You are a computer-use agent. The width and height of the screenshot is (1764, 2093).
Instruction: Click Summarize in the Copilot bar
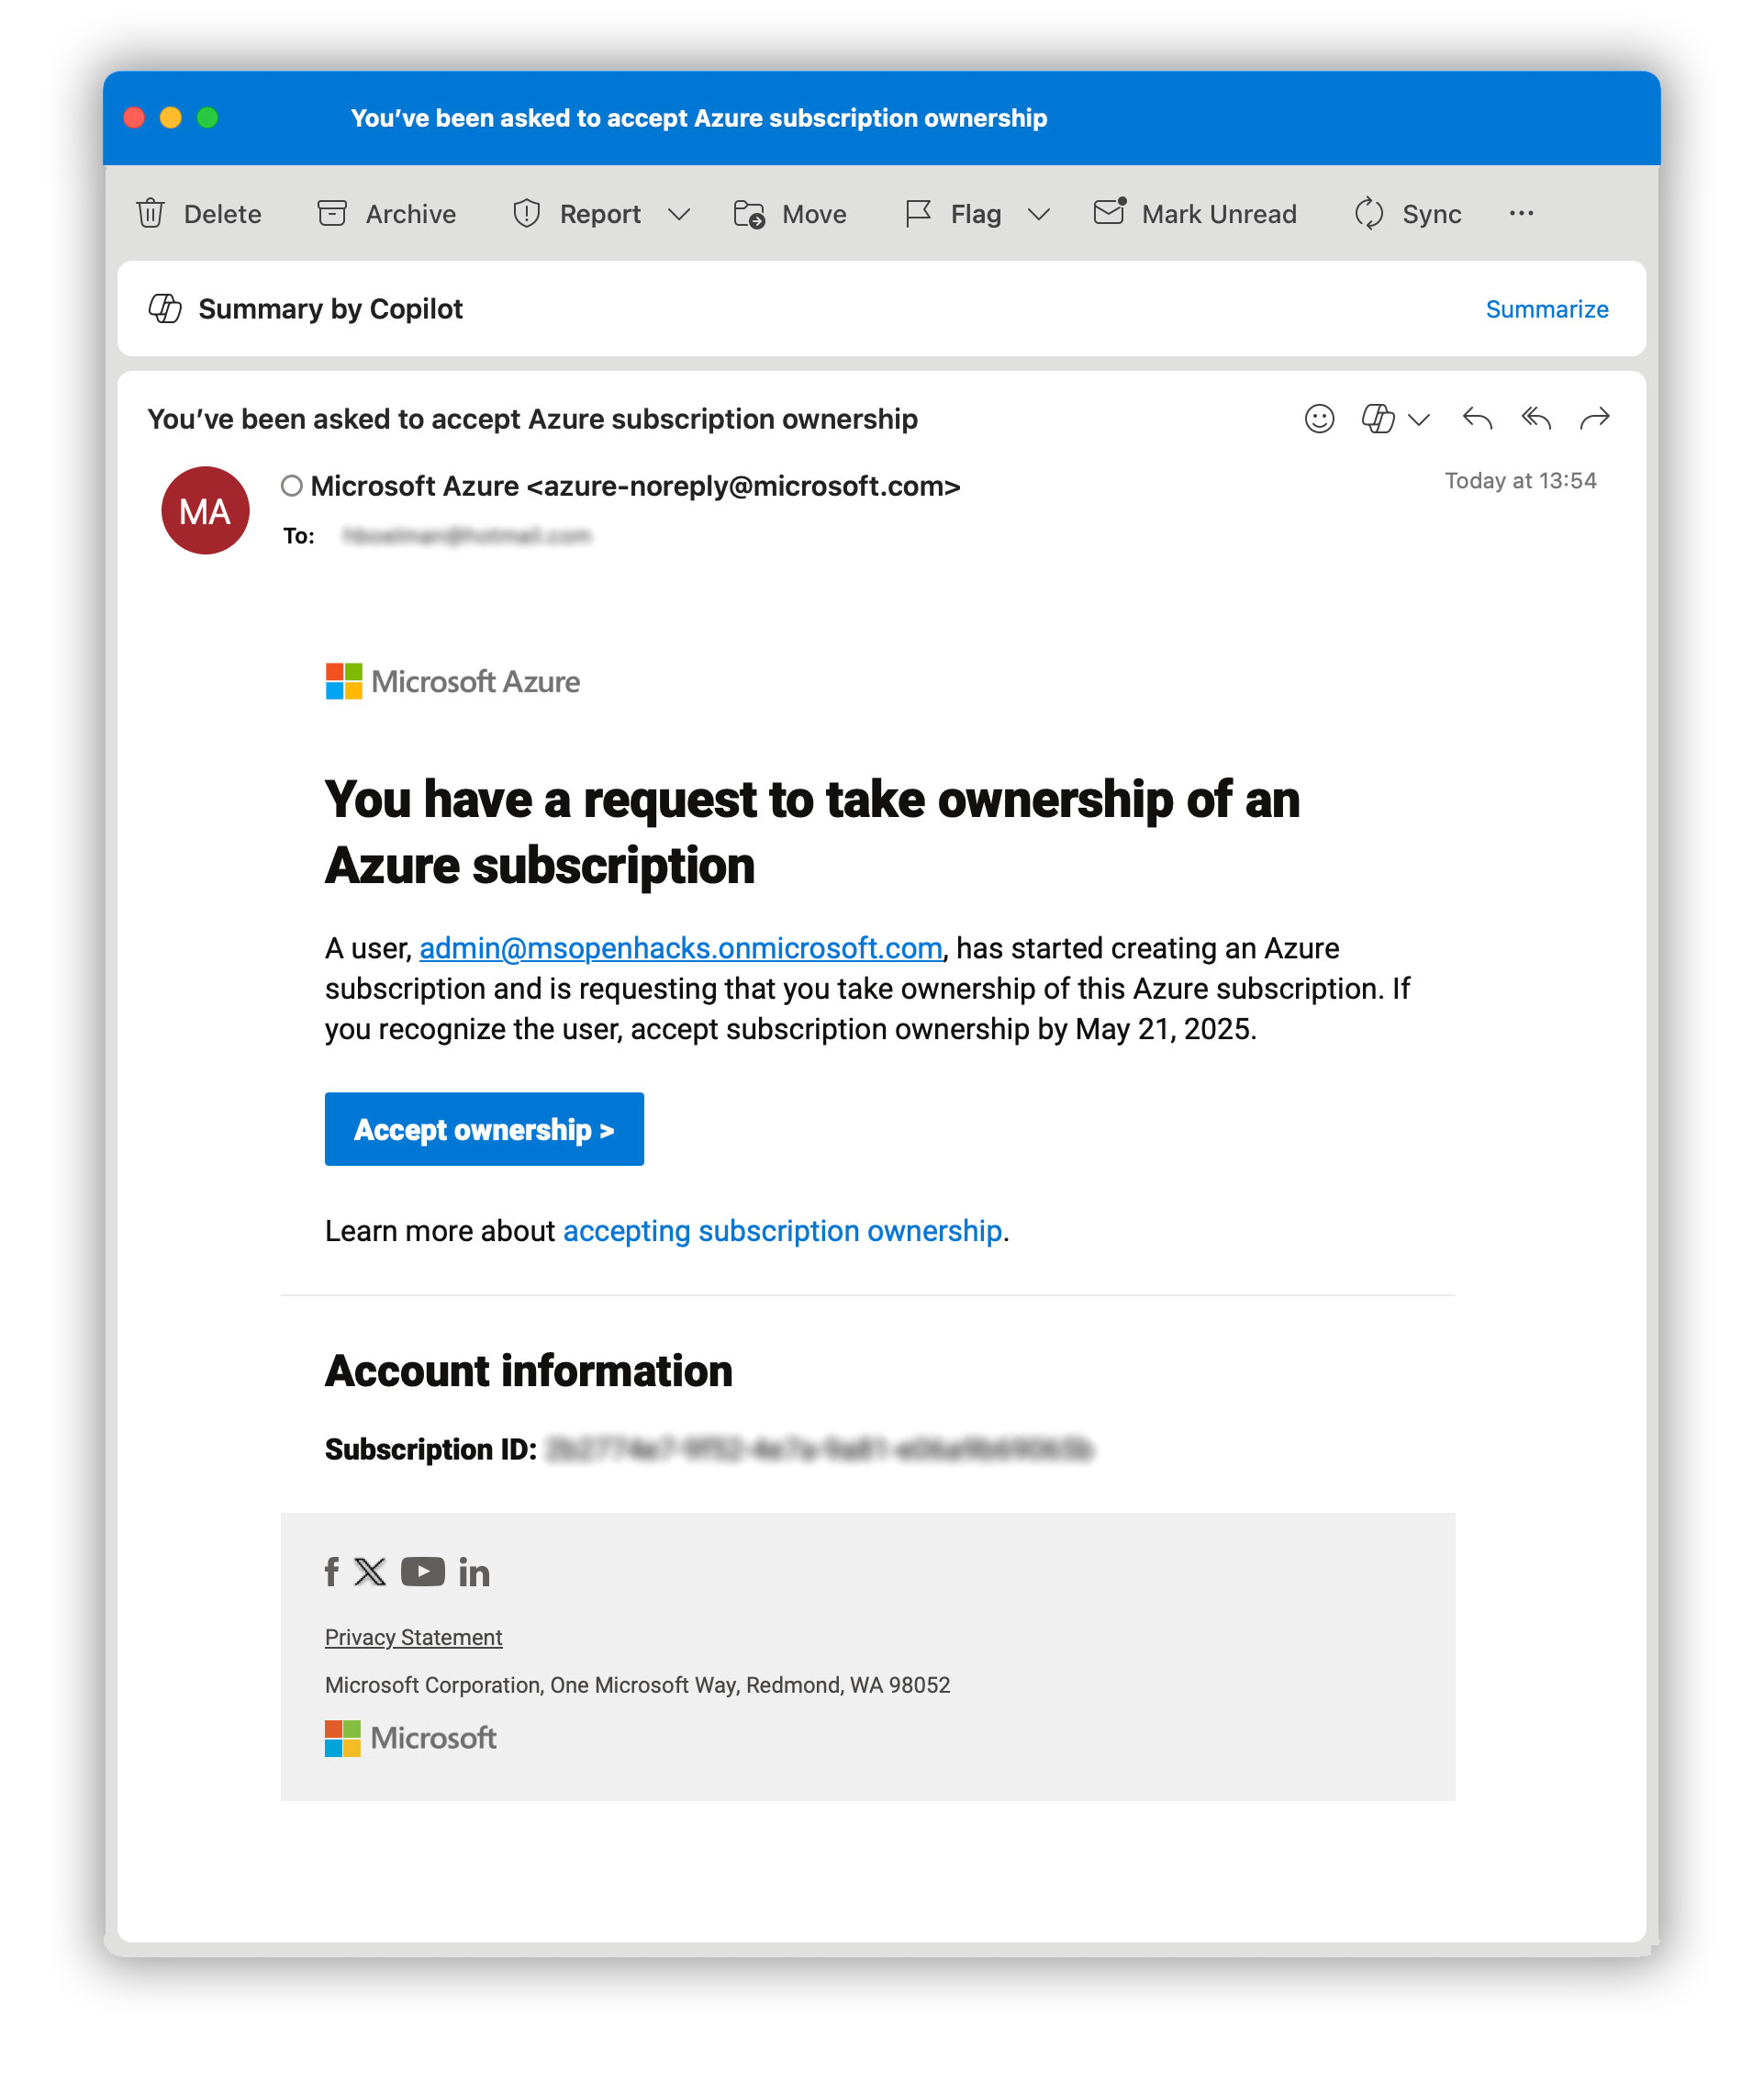coord(1548,309)
